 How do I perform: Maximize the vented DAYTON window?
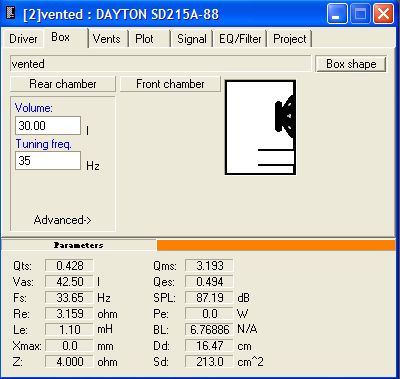360,14
